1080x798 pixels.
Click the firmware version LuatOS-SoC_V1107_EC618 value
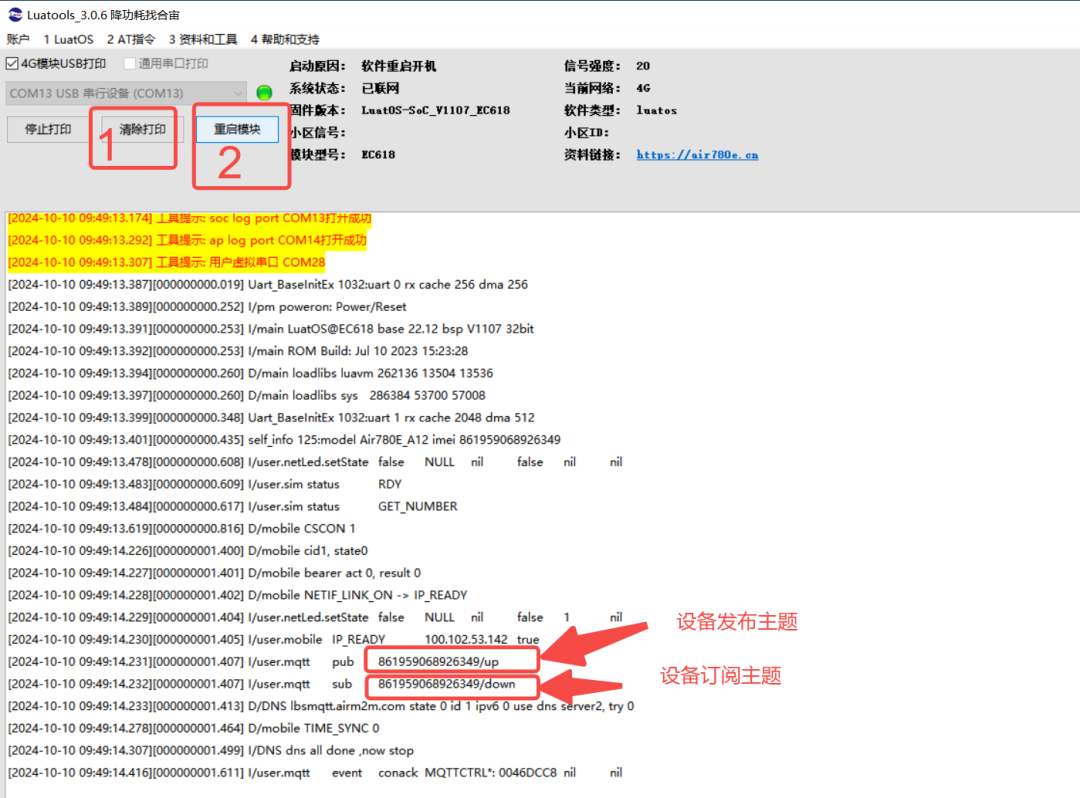tap(435, 110)
